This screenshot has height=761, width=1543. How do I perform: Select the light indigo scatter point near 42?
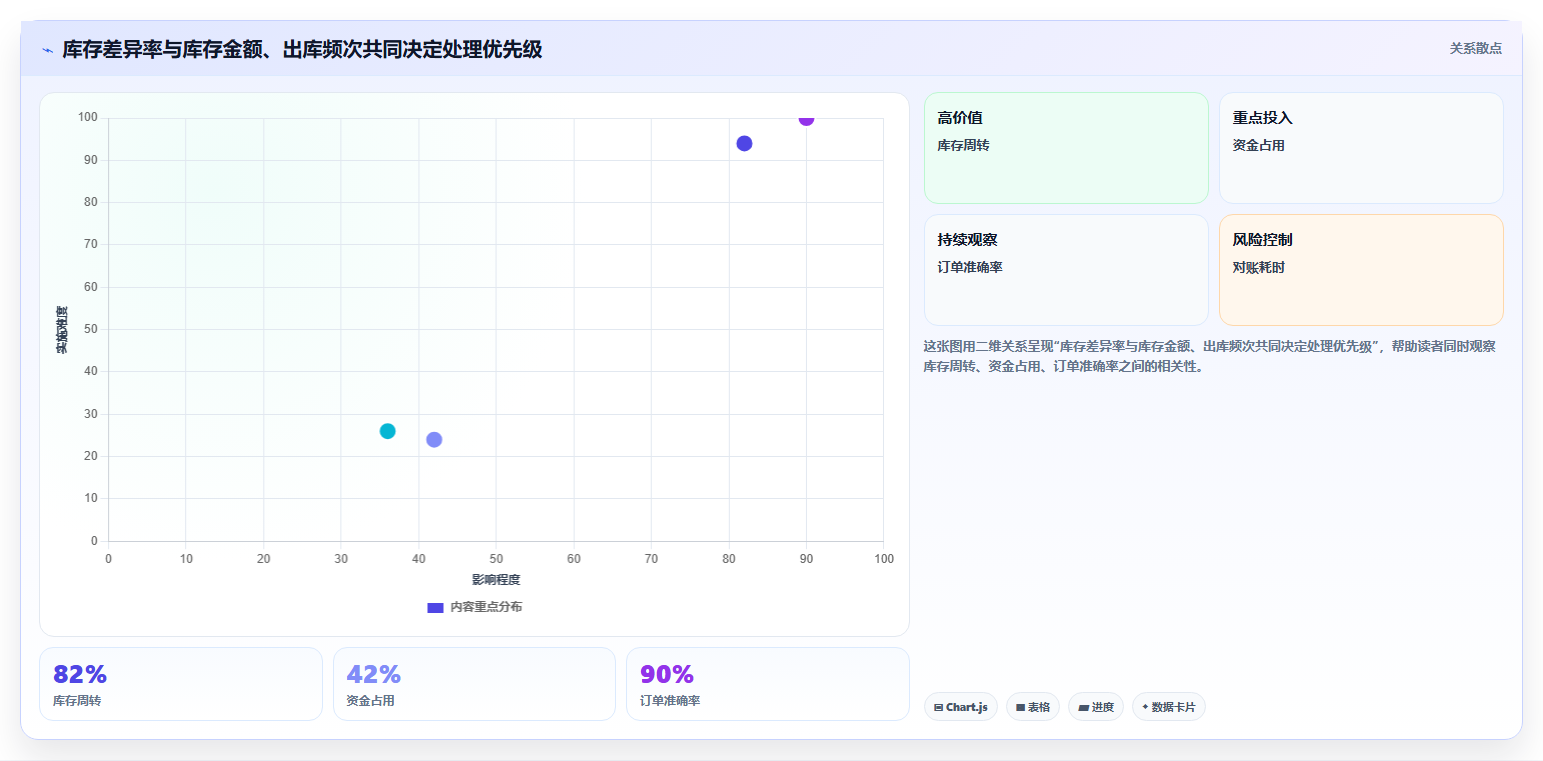434,440
